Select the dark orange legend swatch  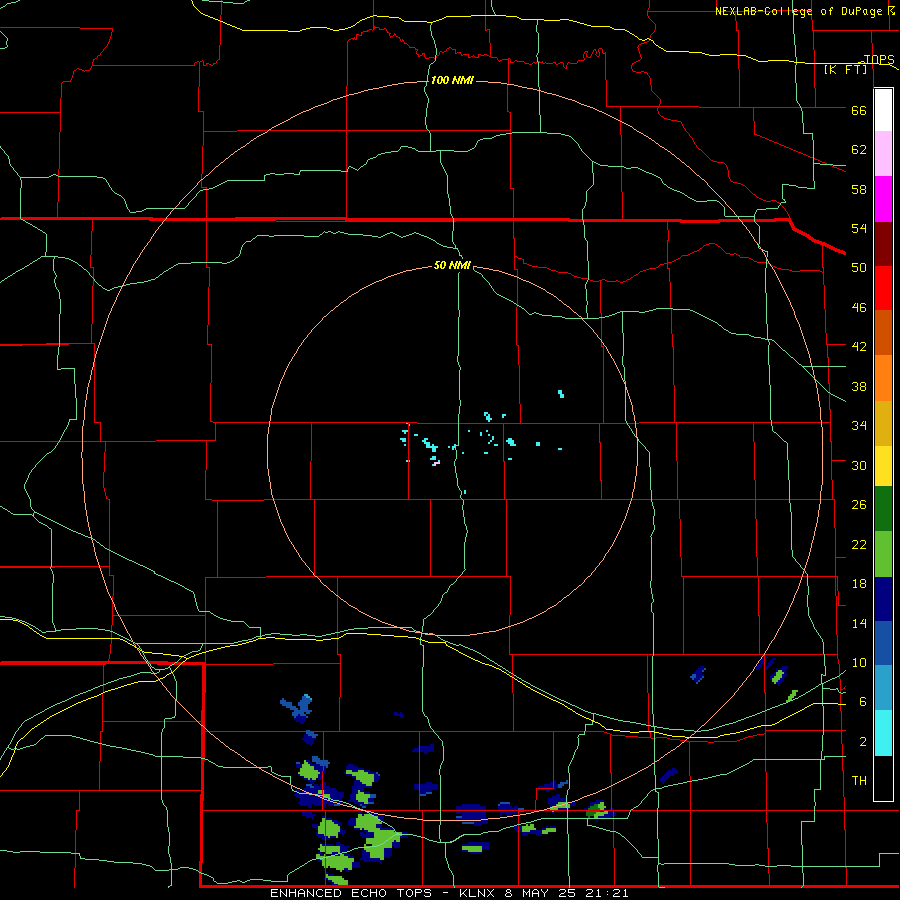(x=883, y=333)
